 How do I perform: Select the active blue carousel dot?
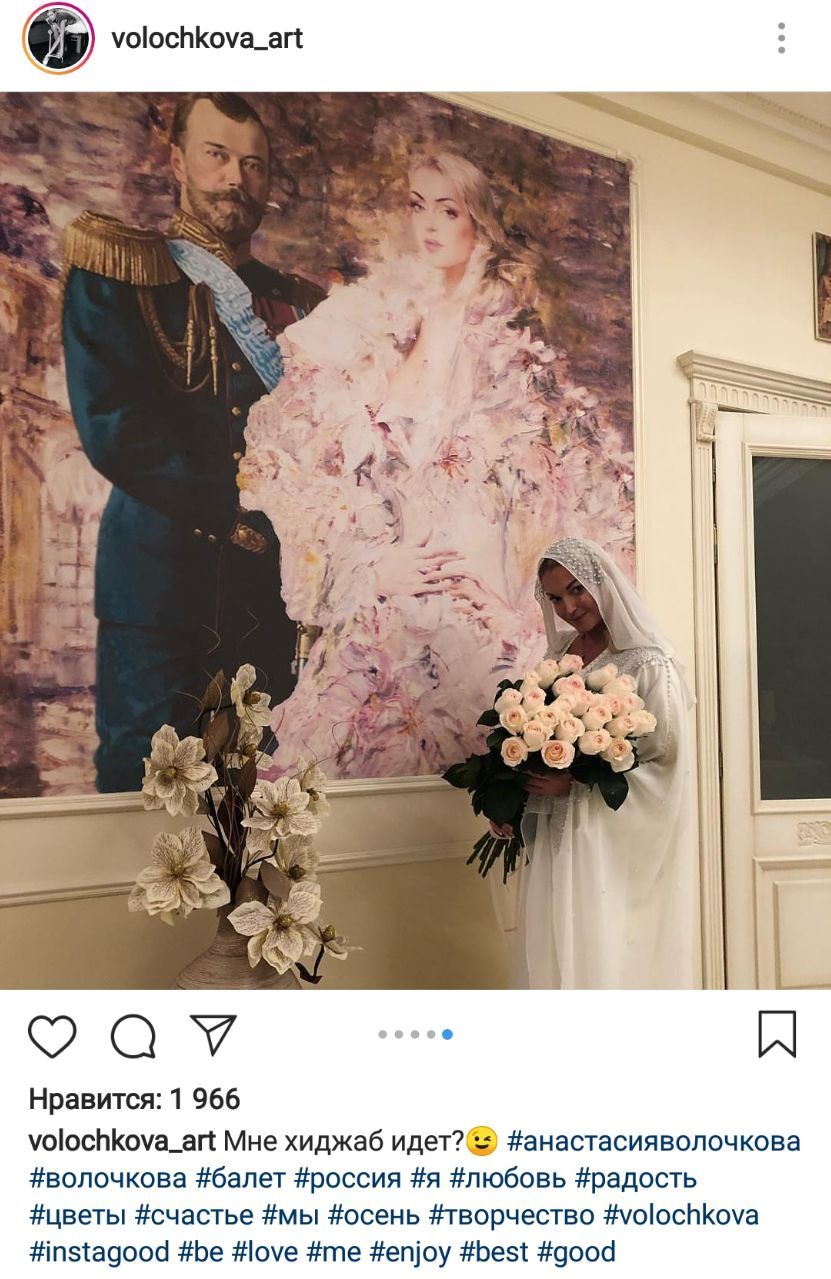coord(447,1035)
